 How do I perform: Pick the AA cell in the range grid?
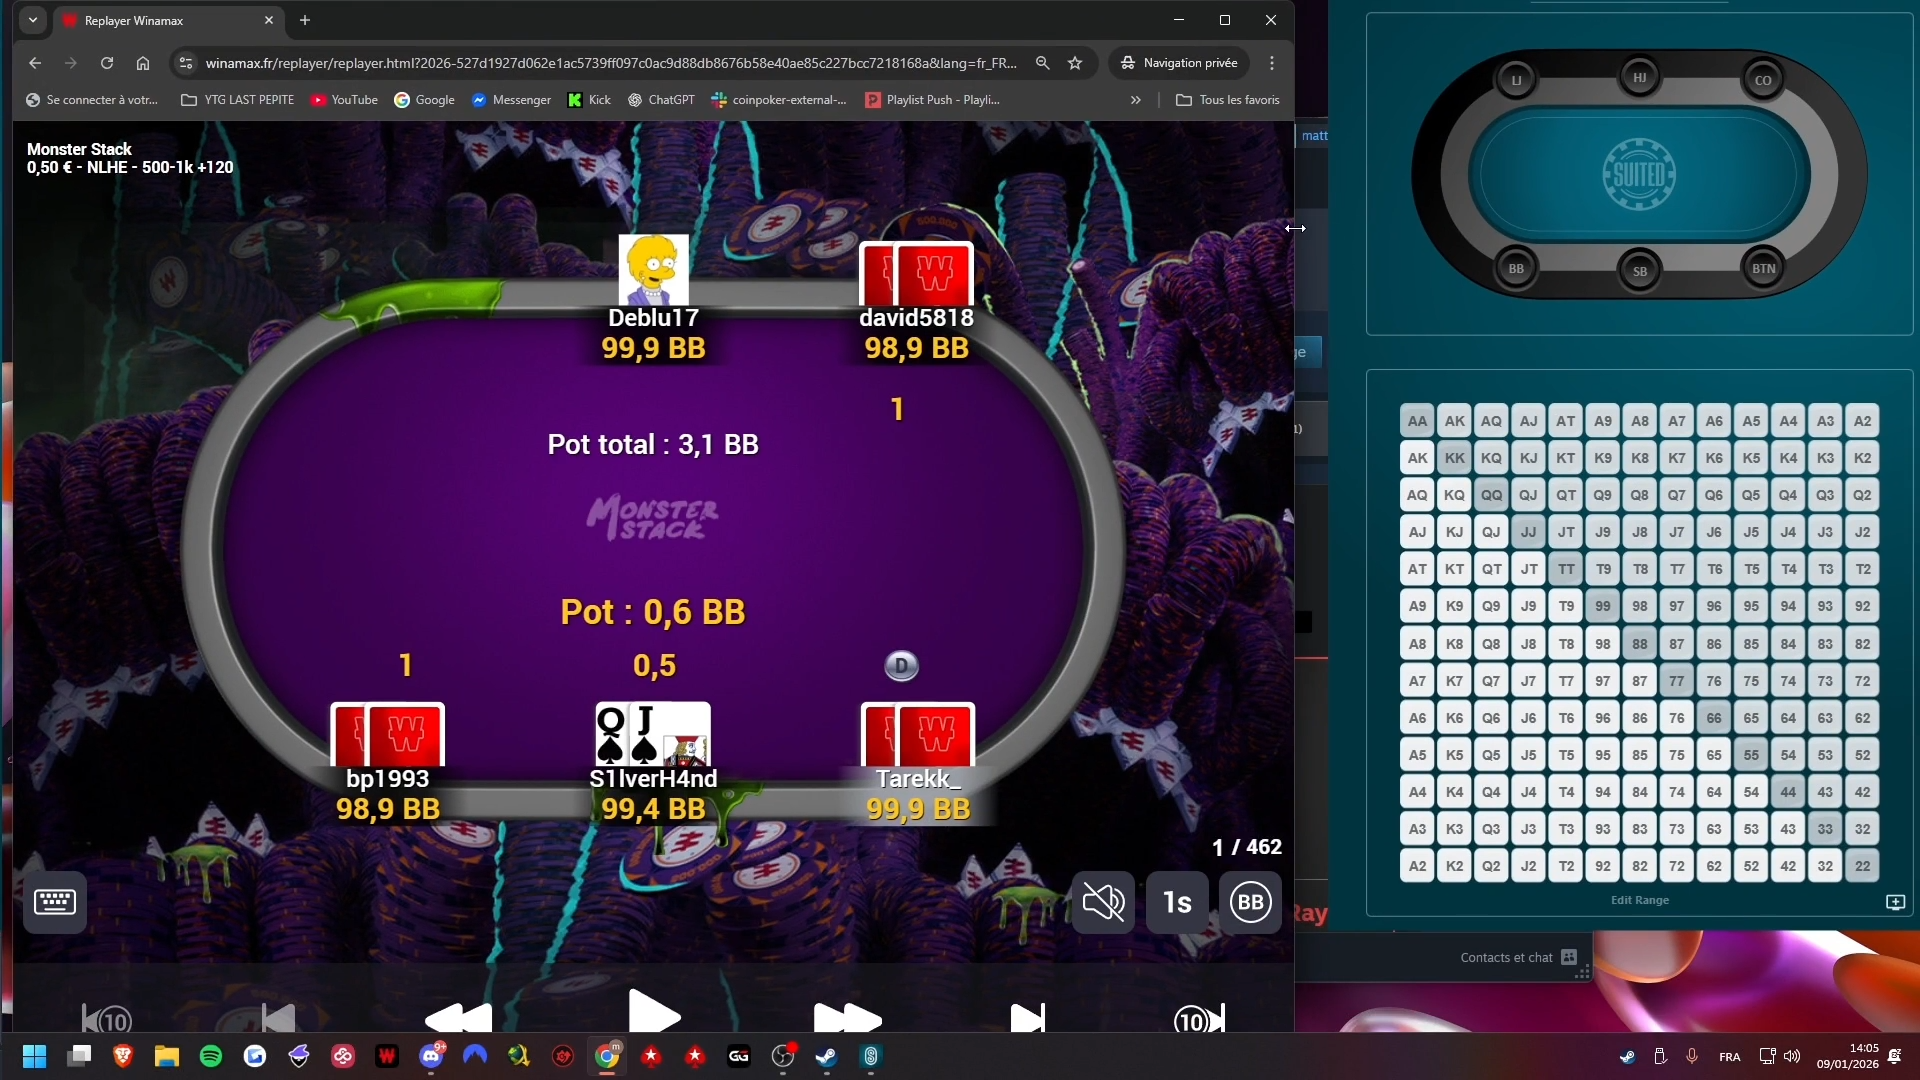1417,421
